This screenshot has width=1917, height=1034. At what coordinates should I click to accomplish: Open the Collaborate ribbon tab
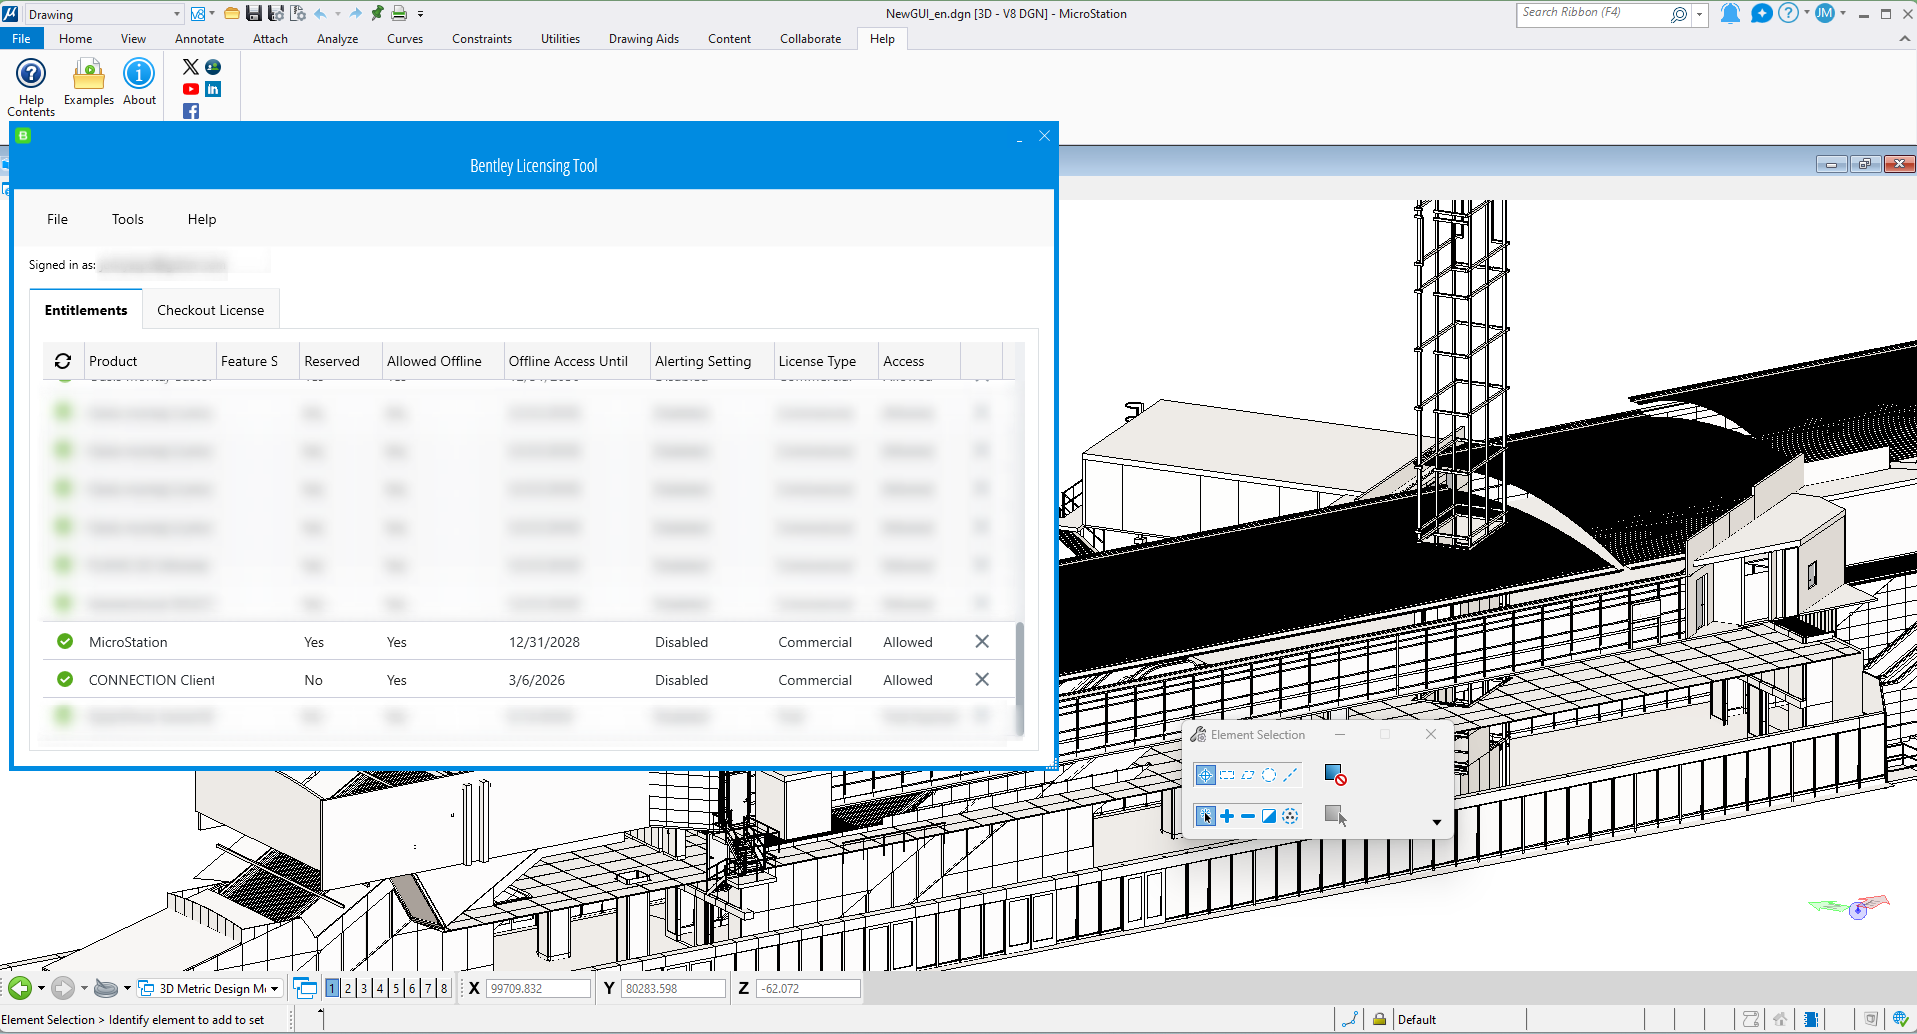810,39
